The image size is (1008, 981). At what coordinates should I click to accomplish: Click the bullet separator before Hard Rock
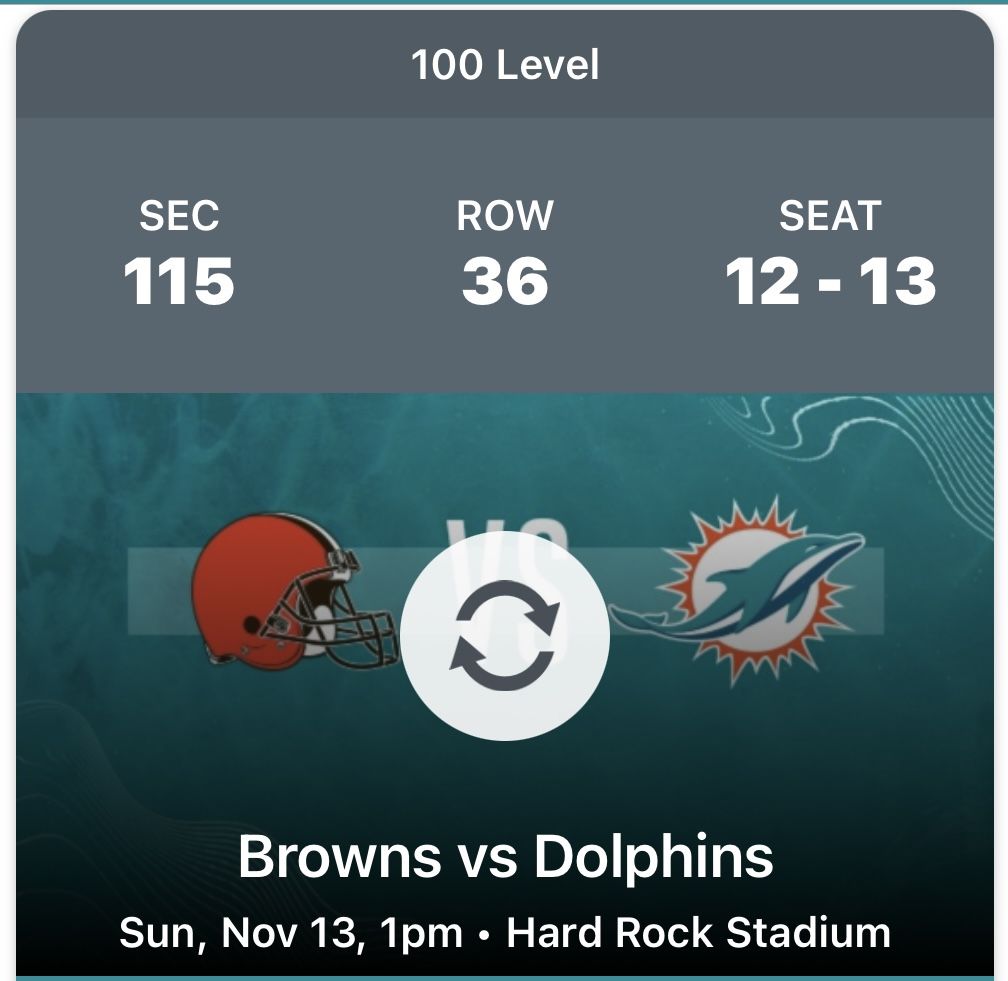tap(485, 935)
